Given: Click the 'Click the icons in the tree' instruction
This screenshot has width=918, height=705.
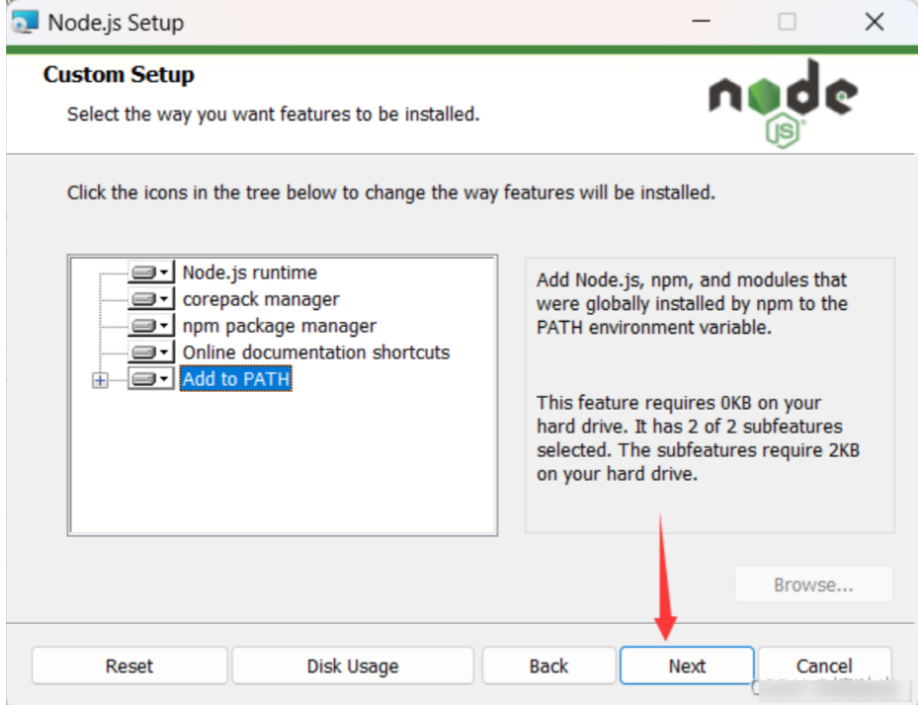Looking at the screenshot, I should coord(391,193).
